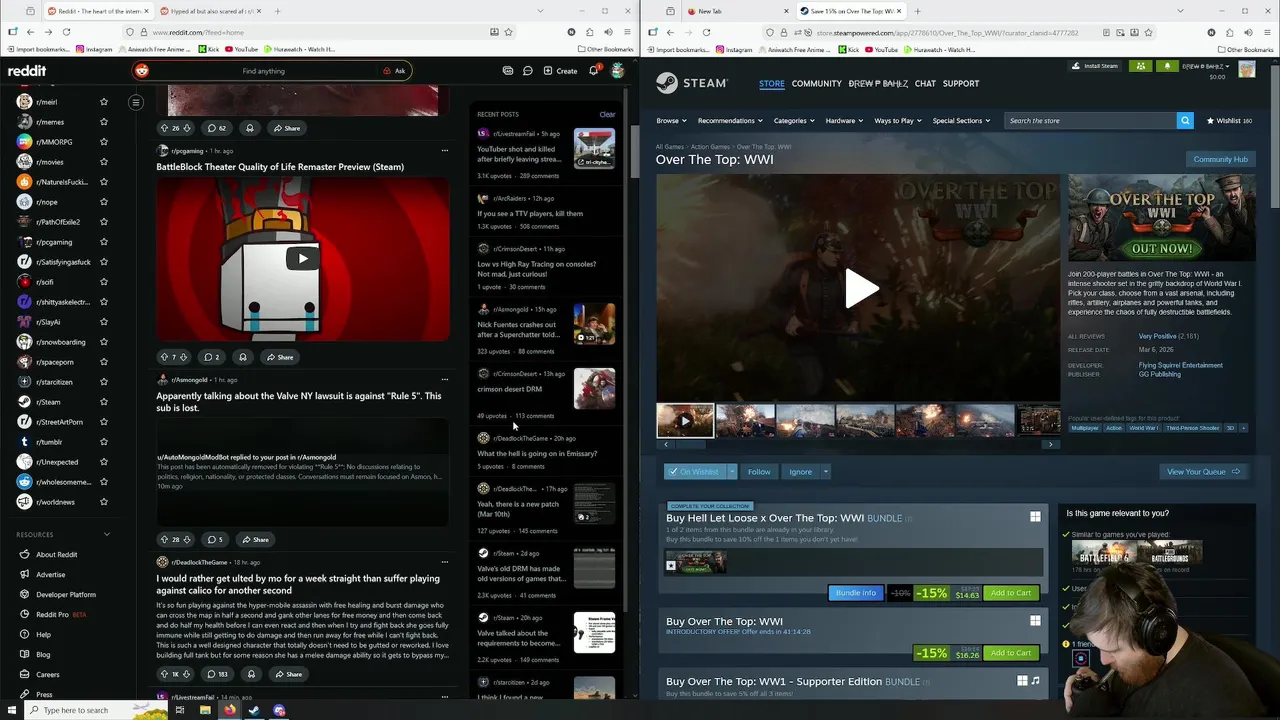Favorite r/worldnews with star toggle
Image resolution: width=1280 pixels, height=720 pixels.
(x=104, y=502)
